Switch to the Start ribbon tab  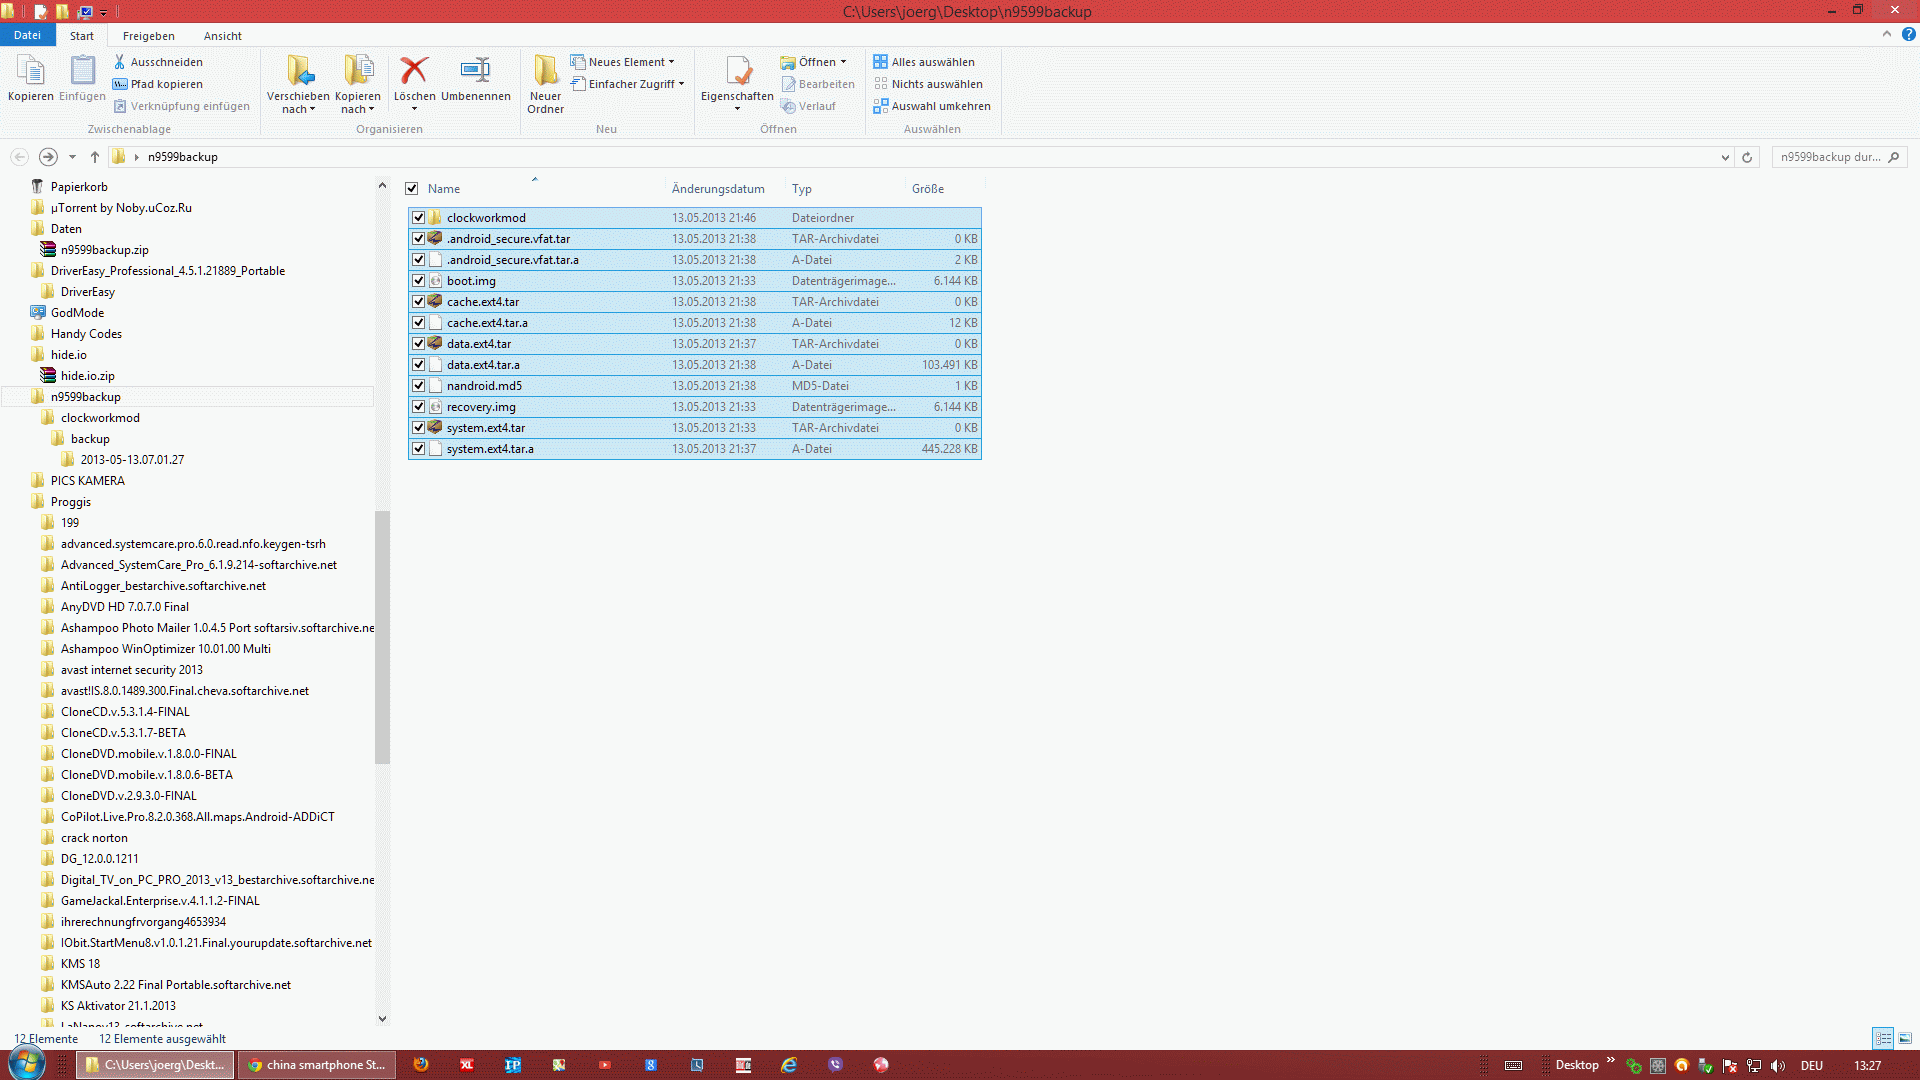click(x=82, y=36)
